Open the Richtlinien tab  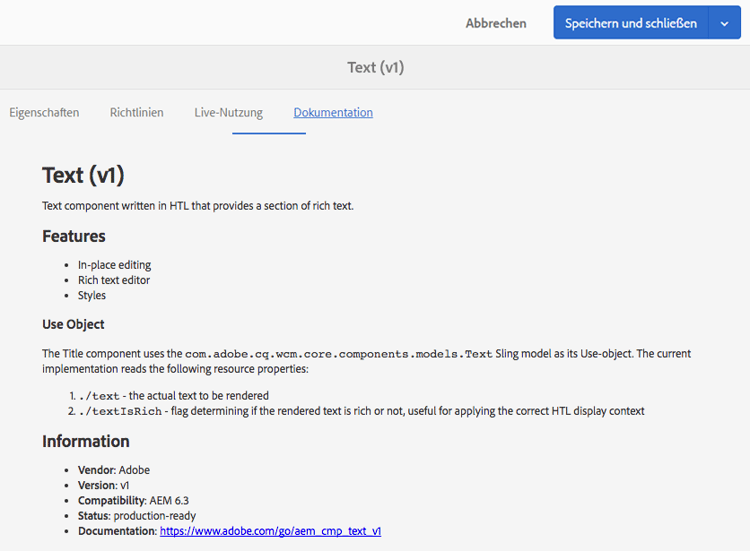137,112
